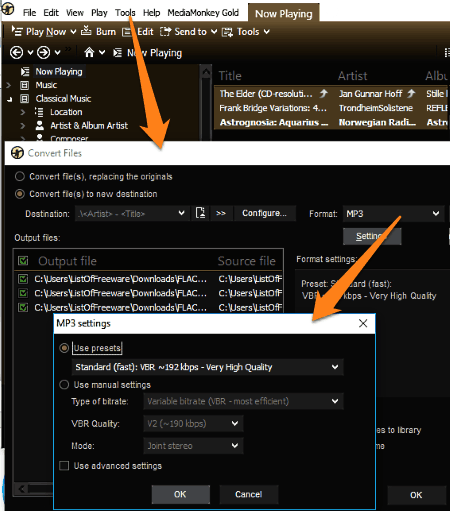
Task: Select the 'Use manual settings' radio button
Action: (x=64, y=385)
